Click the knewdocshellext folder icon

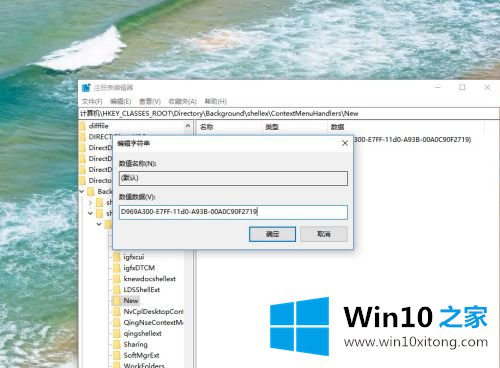(x=117, y=279)
